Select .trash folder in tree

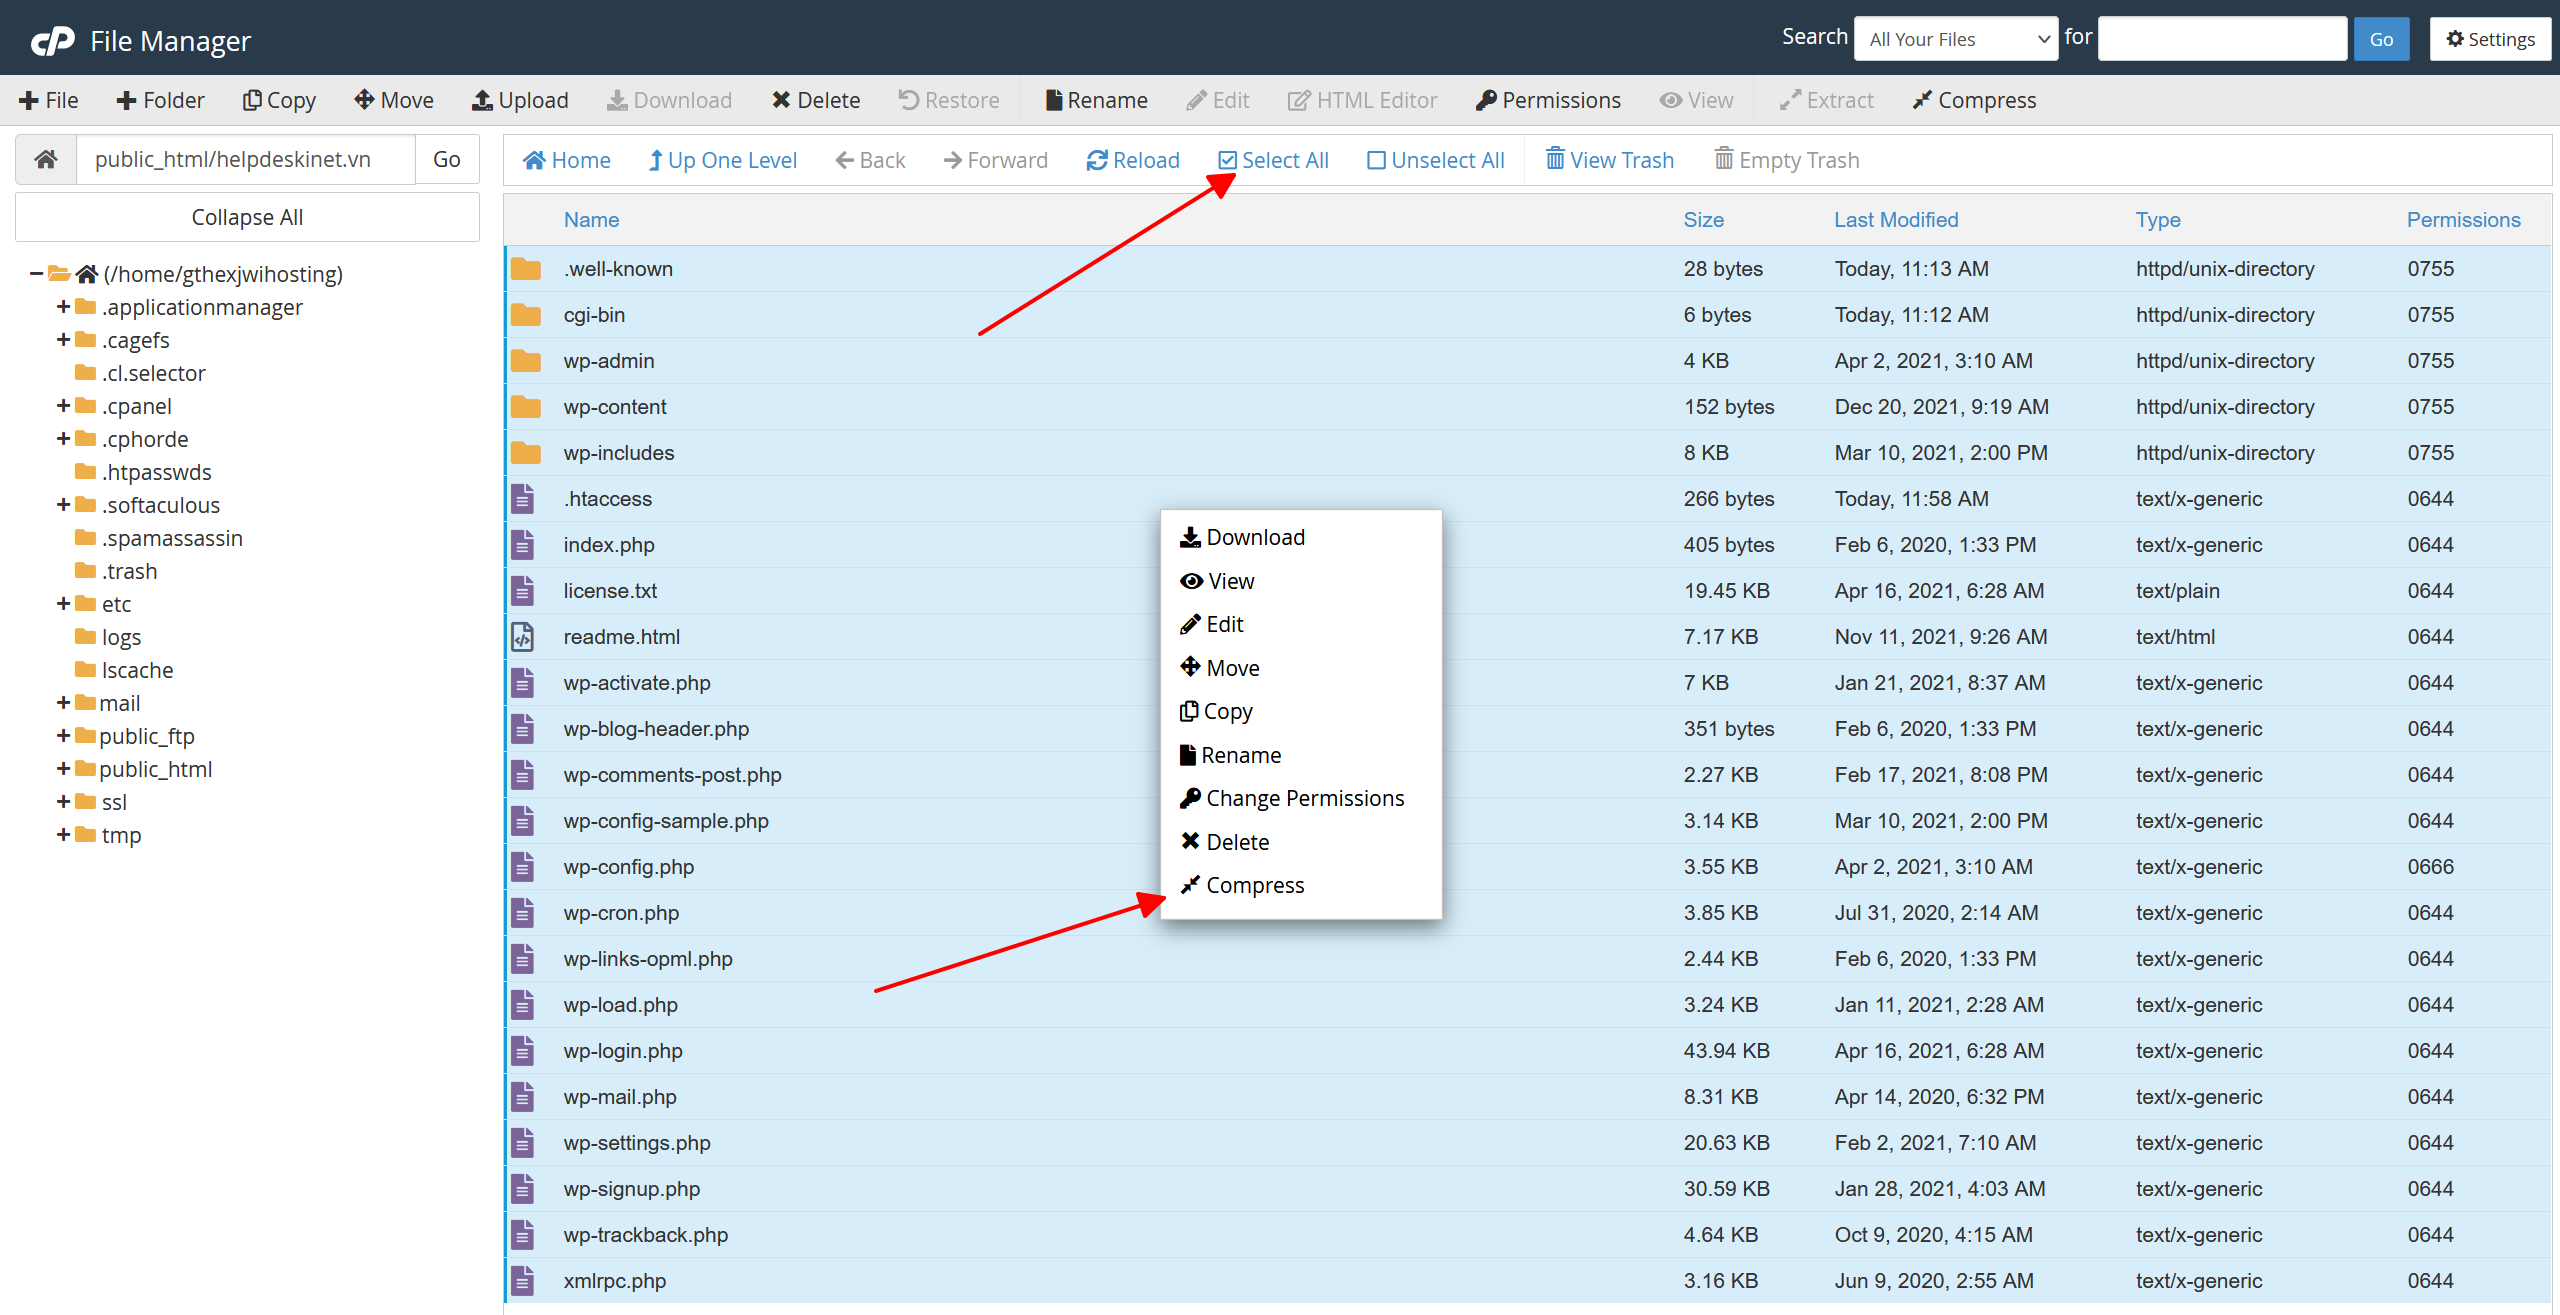pyautogui.click(x=129, y=571)
